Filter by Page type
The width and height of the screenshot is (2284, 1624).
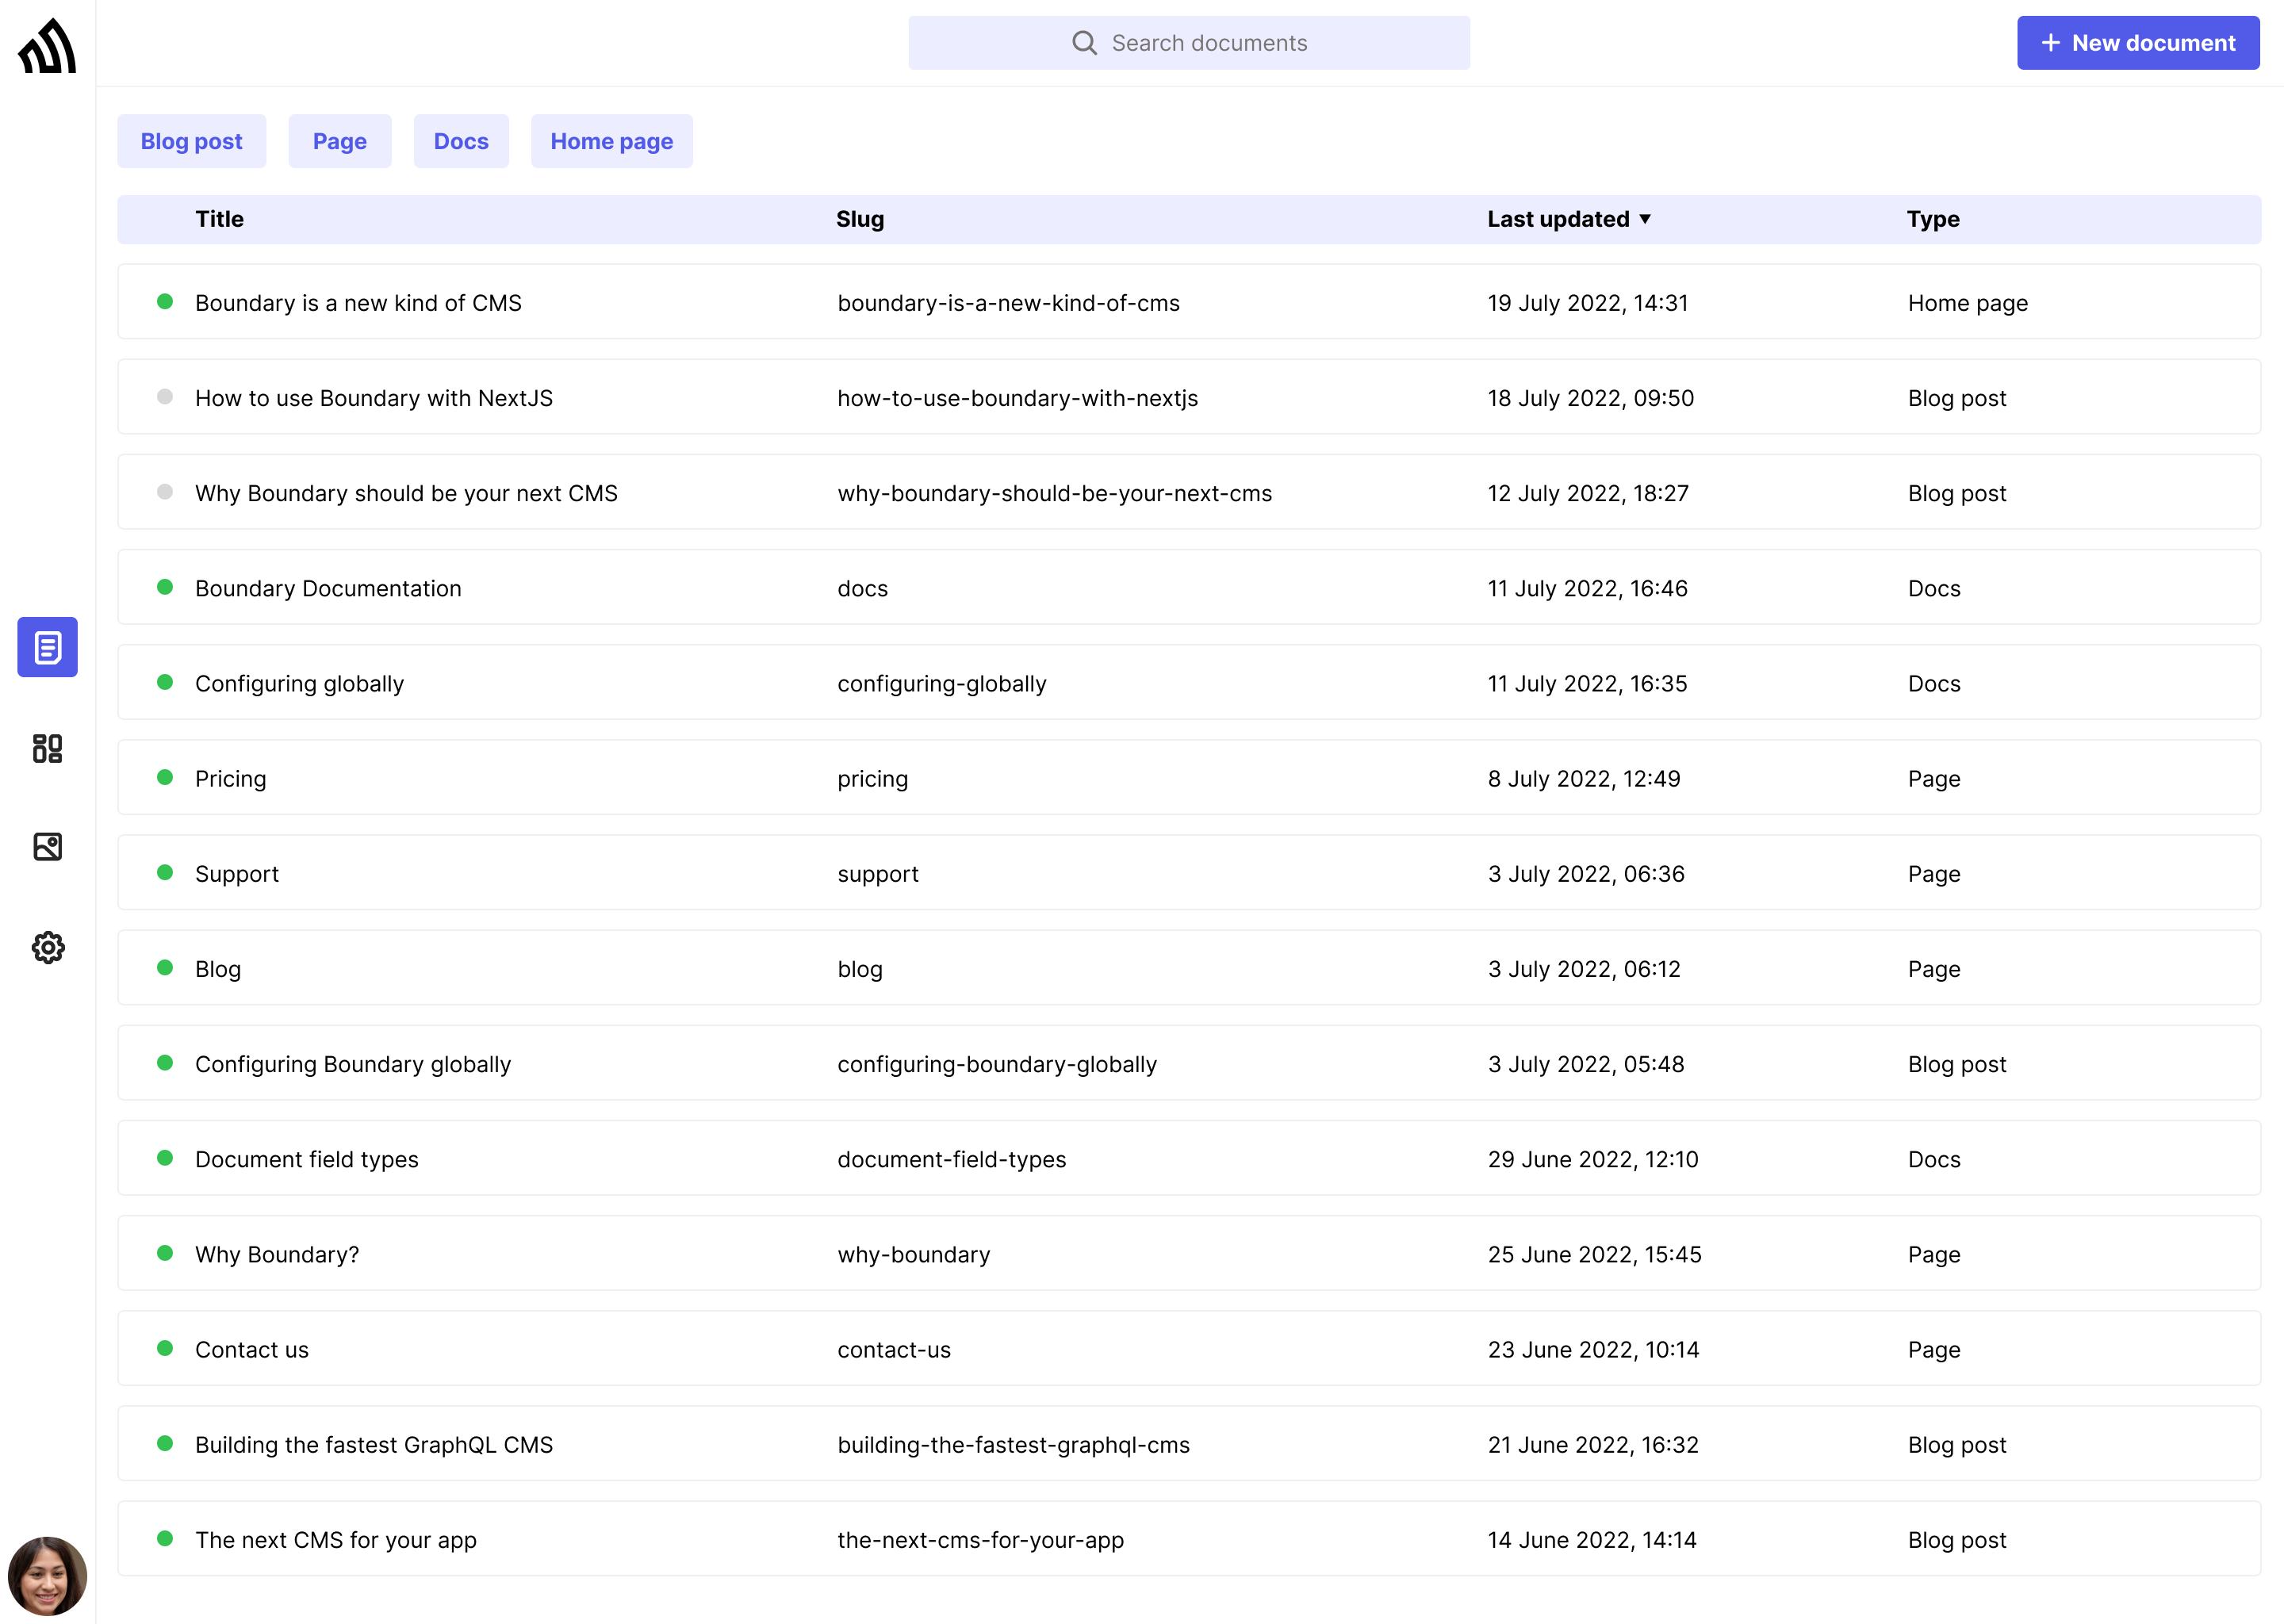tap(340, 141)
